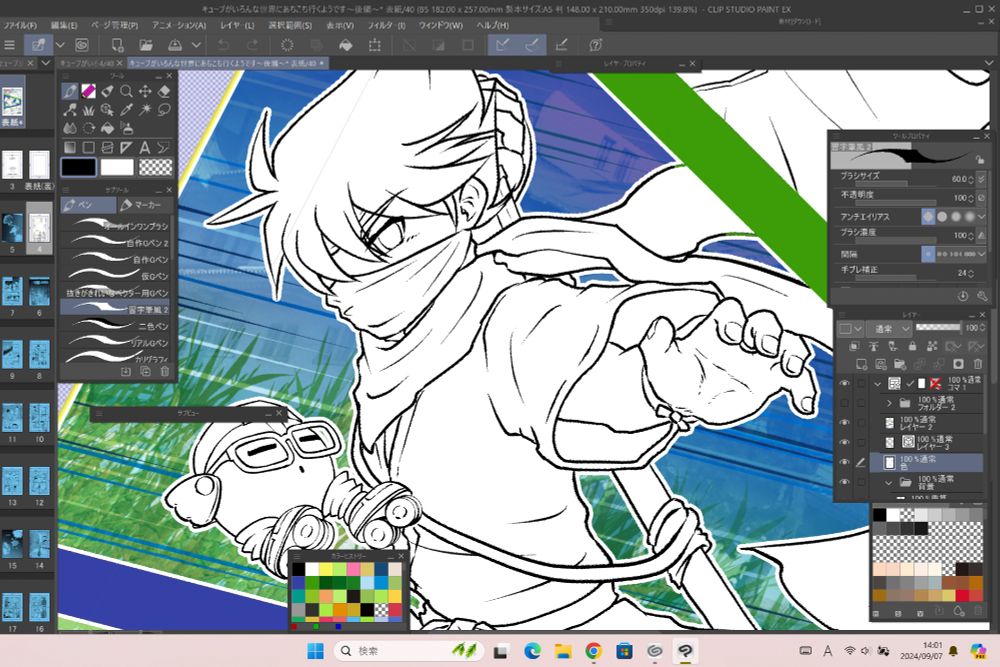1000x667 pixels.
Task: Toggle snap to ruler in command bar
Action: pyautogui.click(x=503, y=45)
